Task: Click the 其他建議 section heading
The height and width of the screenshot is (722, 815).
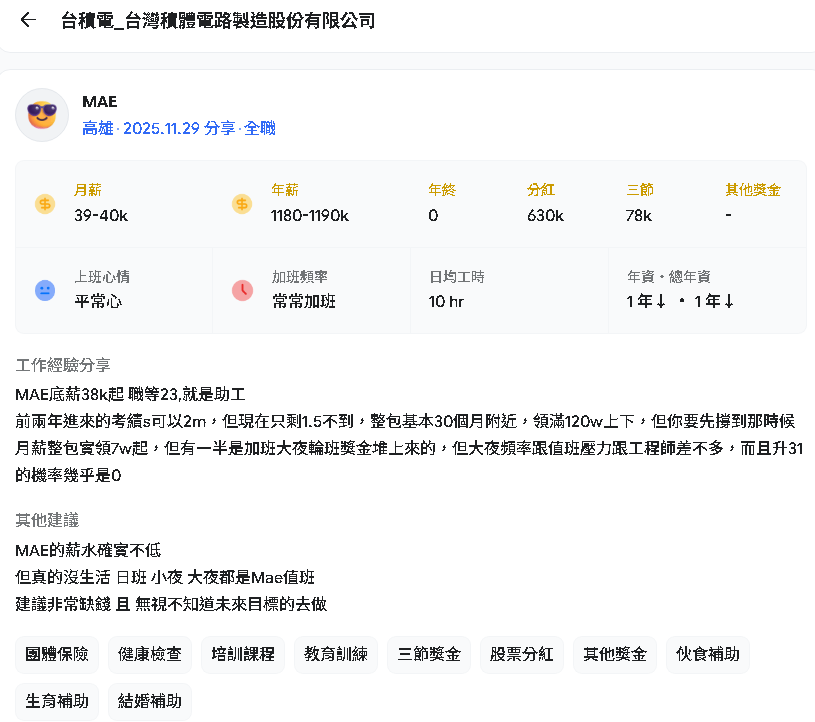Action: pyautogui.click(x=47, y=520)
